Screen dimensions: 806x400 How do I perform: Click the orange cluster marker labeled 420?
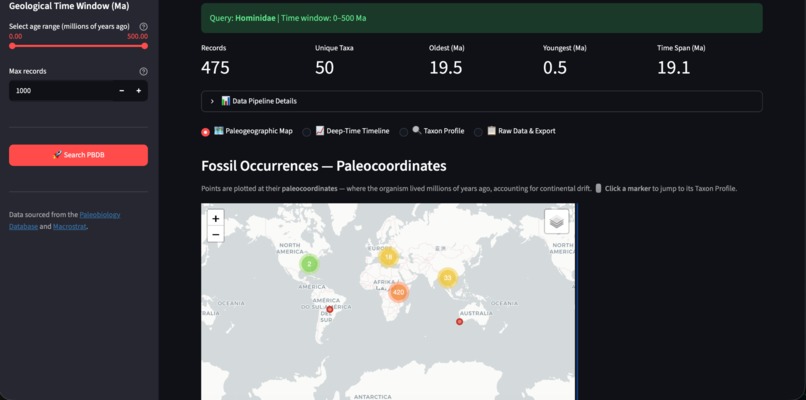(398, 292)
